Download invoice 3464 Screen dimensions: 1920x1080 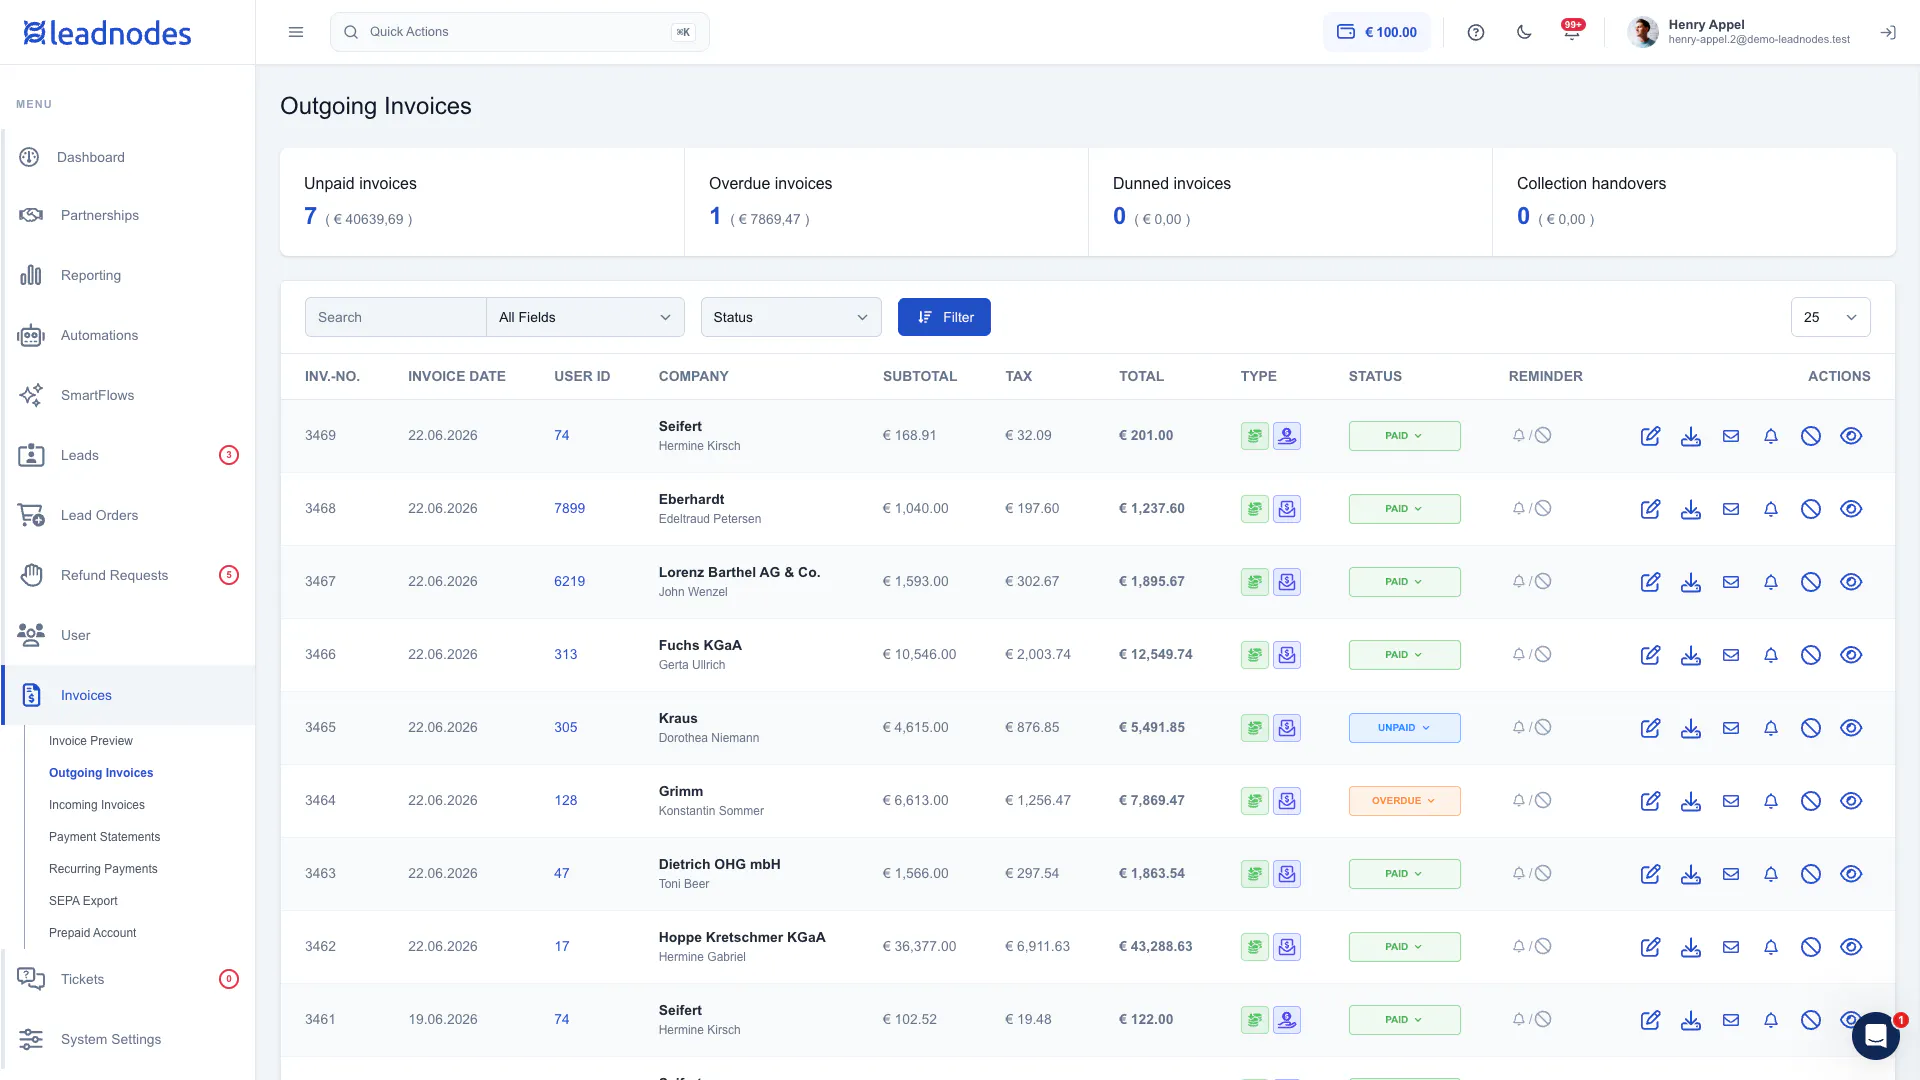pos(1691,801)
